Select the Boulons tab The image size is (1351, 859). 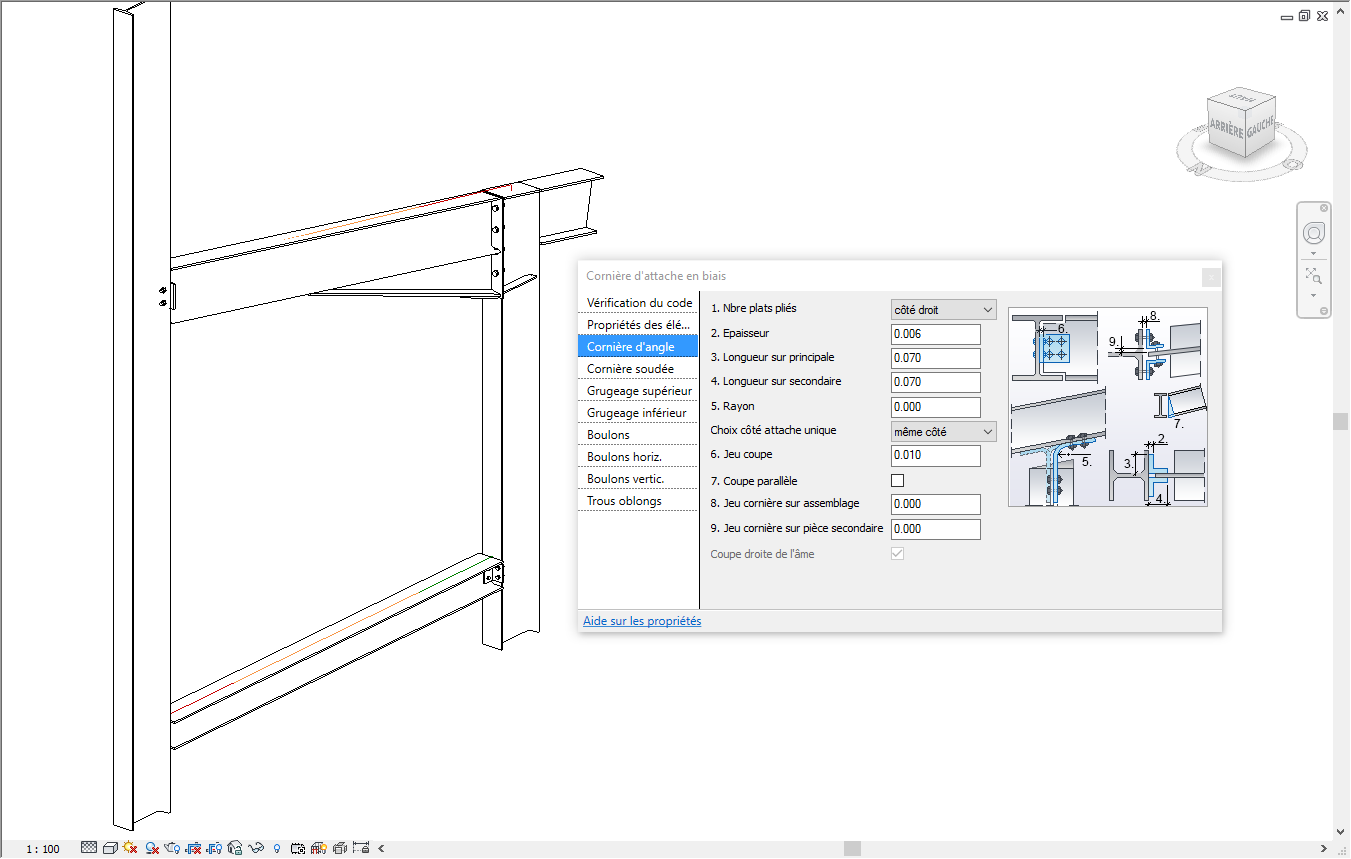coord(608,435)
